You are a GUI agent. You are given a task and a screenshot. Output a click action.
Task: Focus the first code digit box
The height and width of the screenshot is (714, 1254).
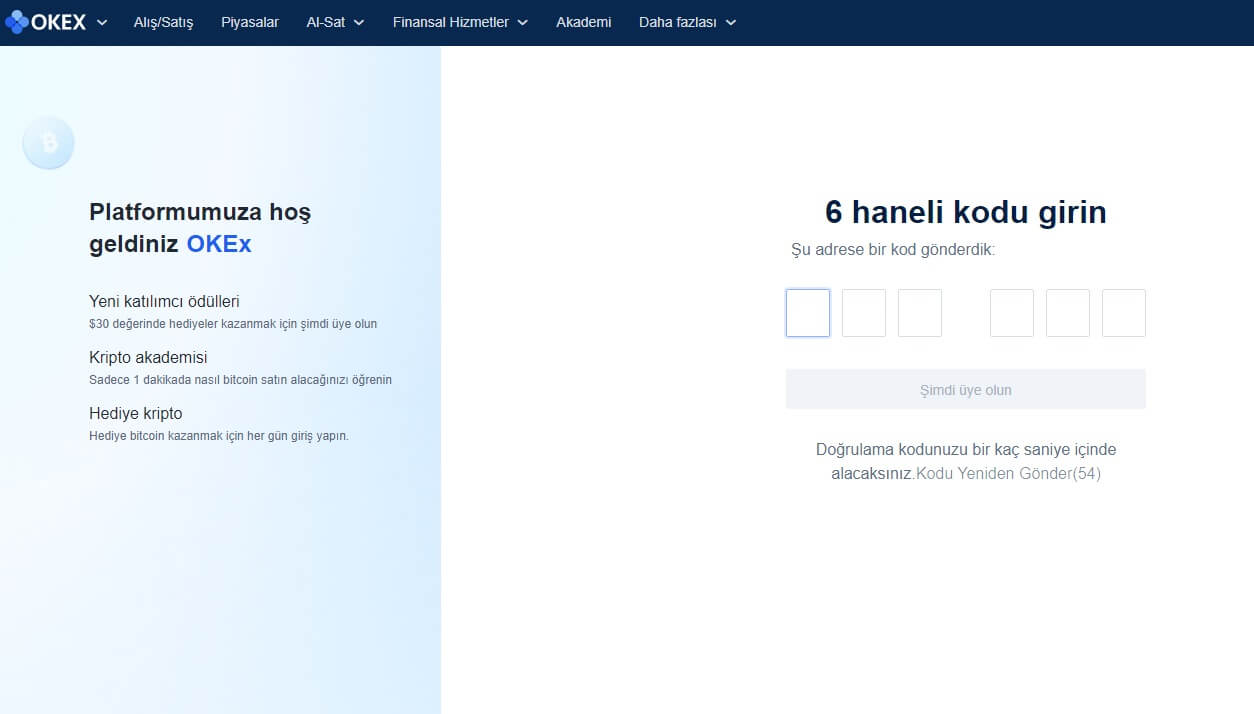[808, 313]
